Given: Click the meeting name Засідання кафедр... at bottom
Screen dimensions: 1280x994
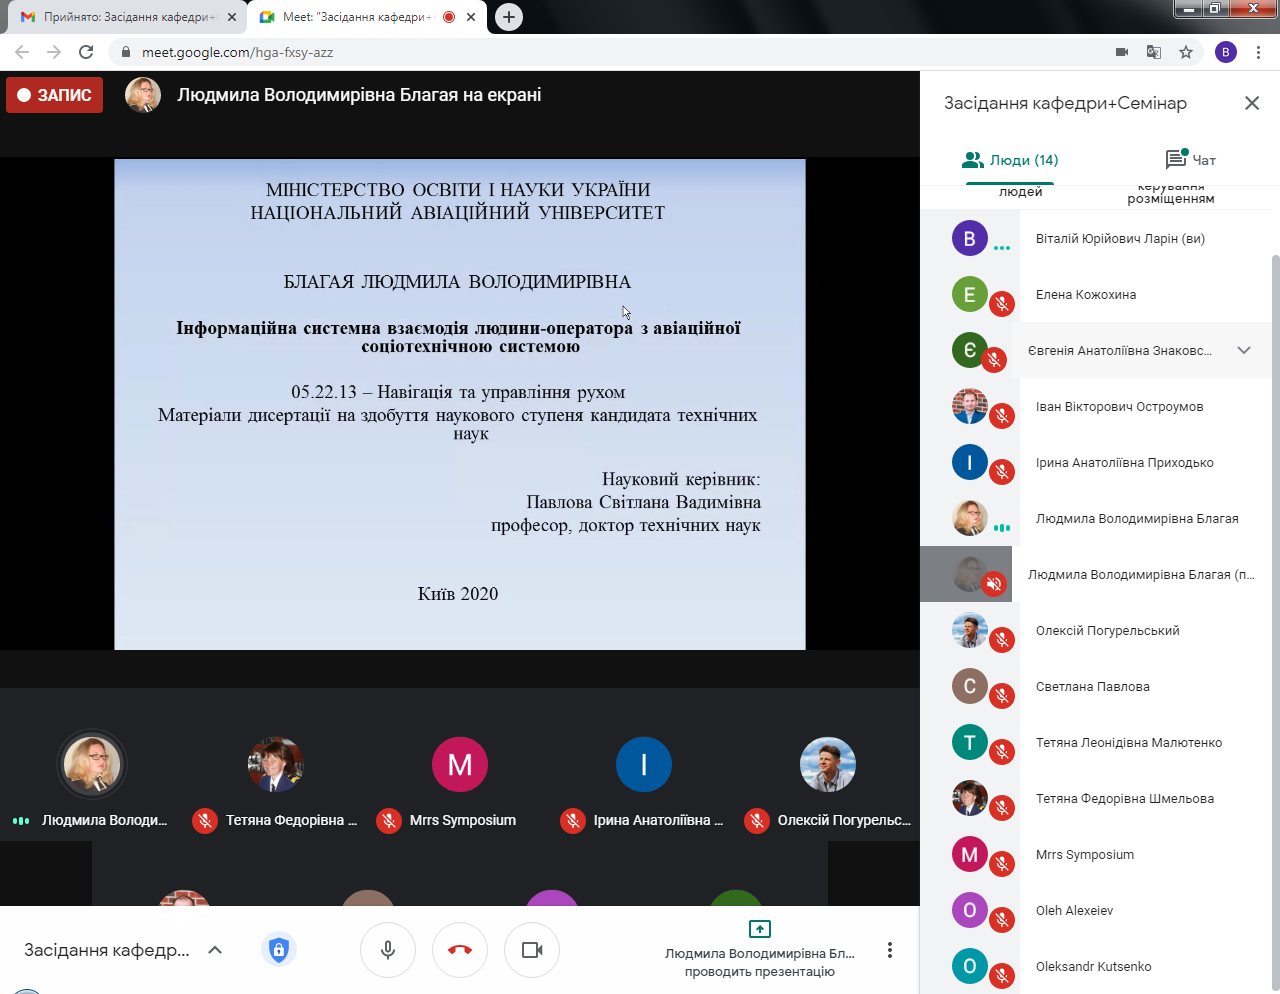Looking at the screenshot, I should point(107,950).
